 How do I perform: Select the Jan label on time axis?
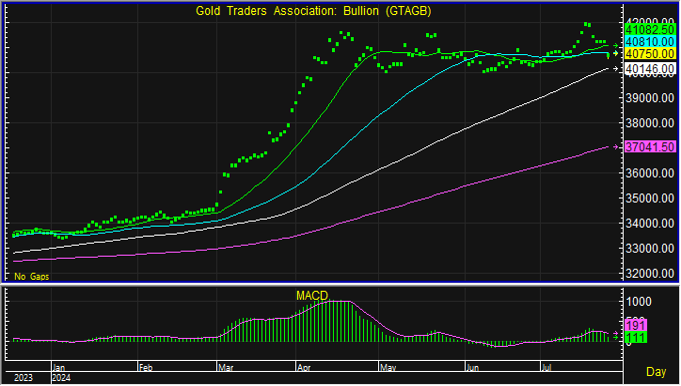click(59, 368)
